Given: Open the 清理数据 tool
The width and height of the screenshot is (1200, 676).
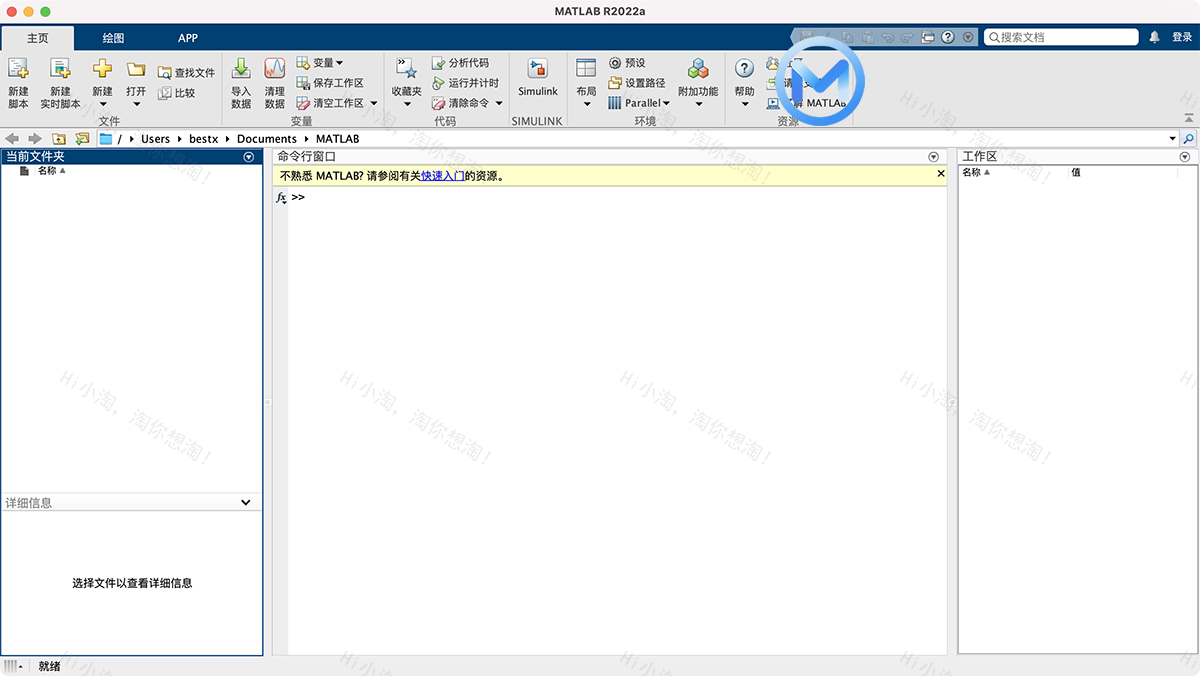Looking at the screenshot, I should pyautogui.click(x=273, y=80).
